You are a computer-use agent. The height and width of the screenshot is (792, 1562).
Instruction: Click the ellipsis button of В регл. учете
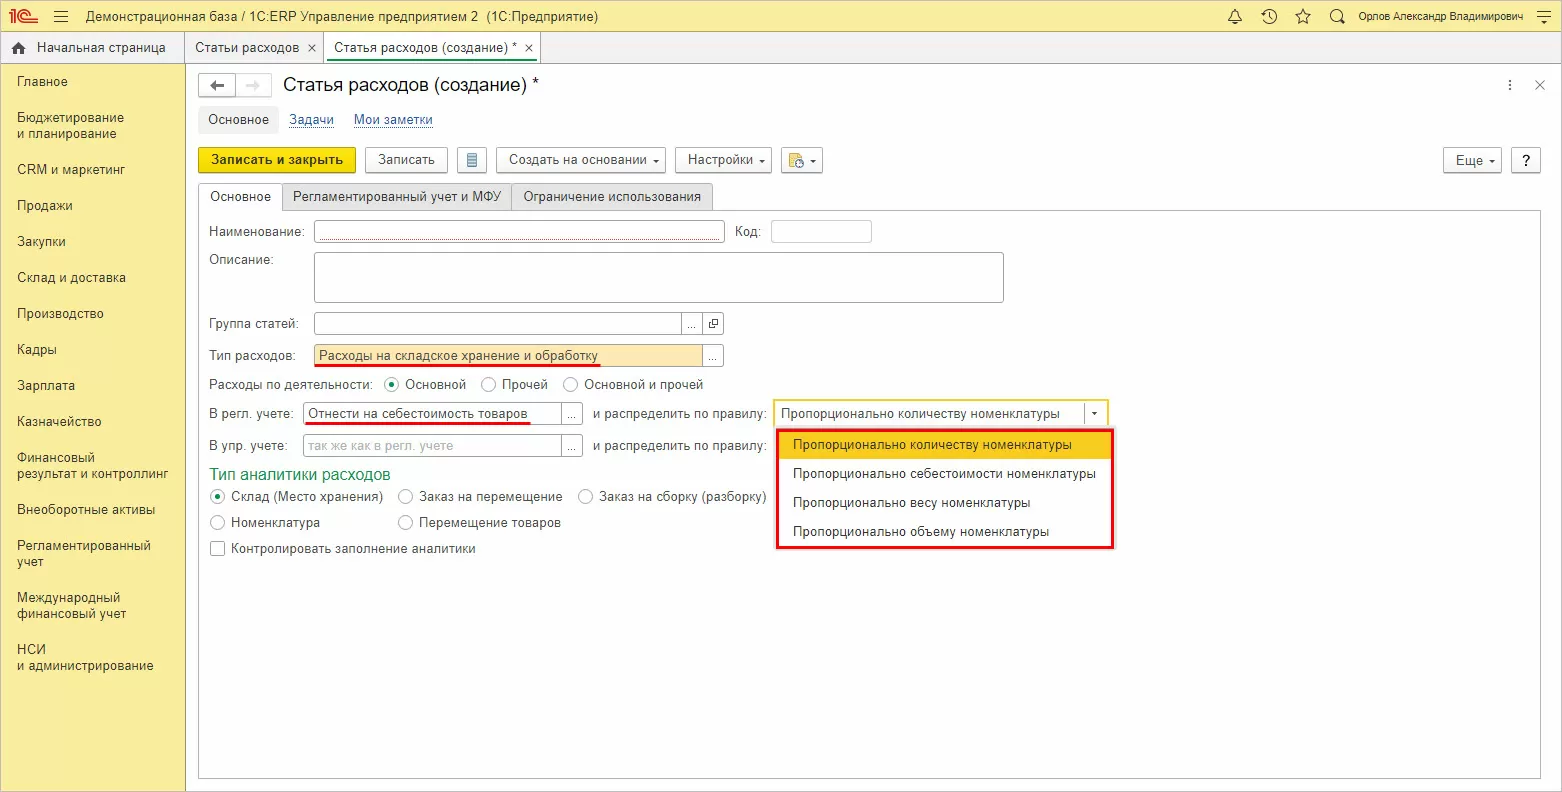[572, 414]
